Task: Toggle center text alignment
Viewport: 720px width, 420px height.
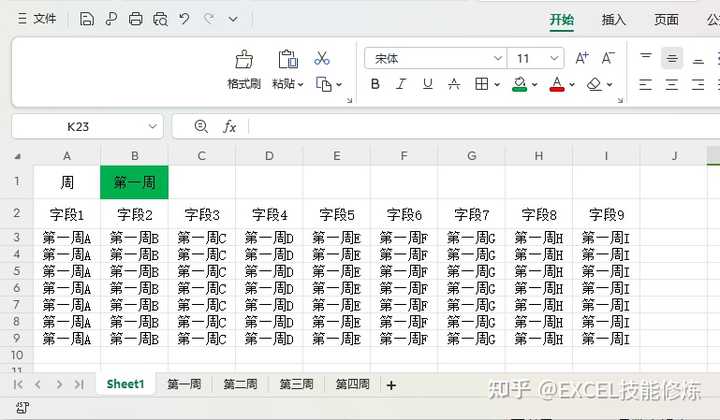Action: pos(672,84)
